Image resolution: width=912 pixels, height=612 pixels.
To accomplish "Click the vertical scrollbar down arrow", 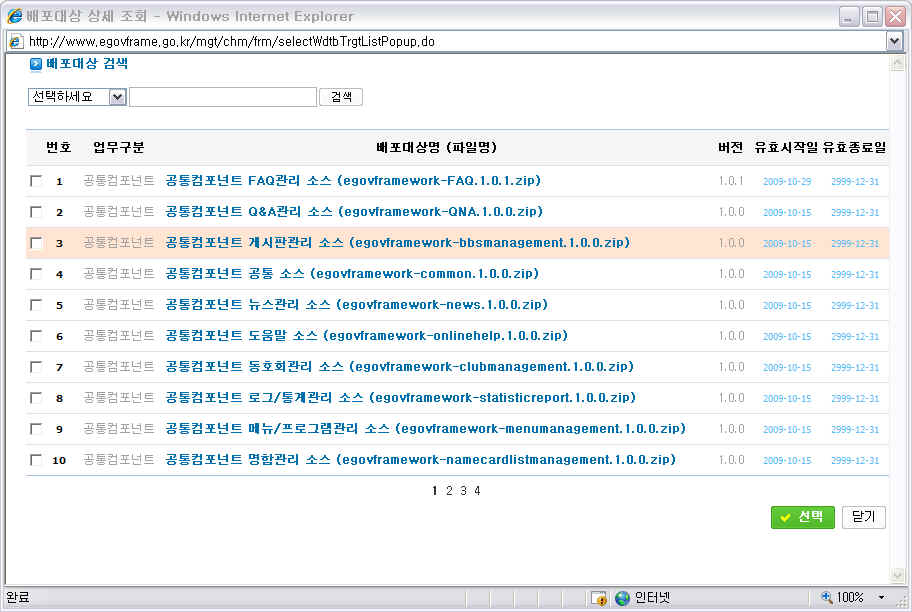I will (896, 575).
